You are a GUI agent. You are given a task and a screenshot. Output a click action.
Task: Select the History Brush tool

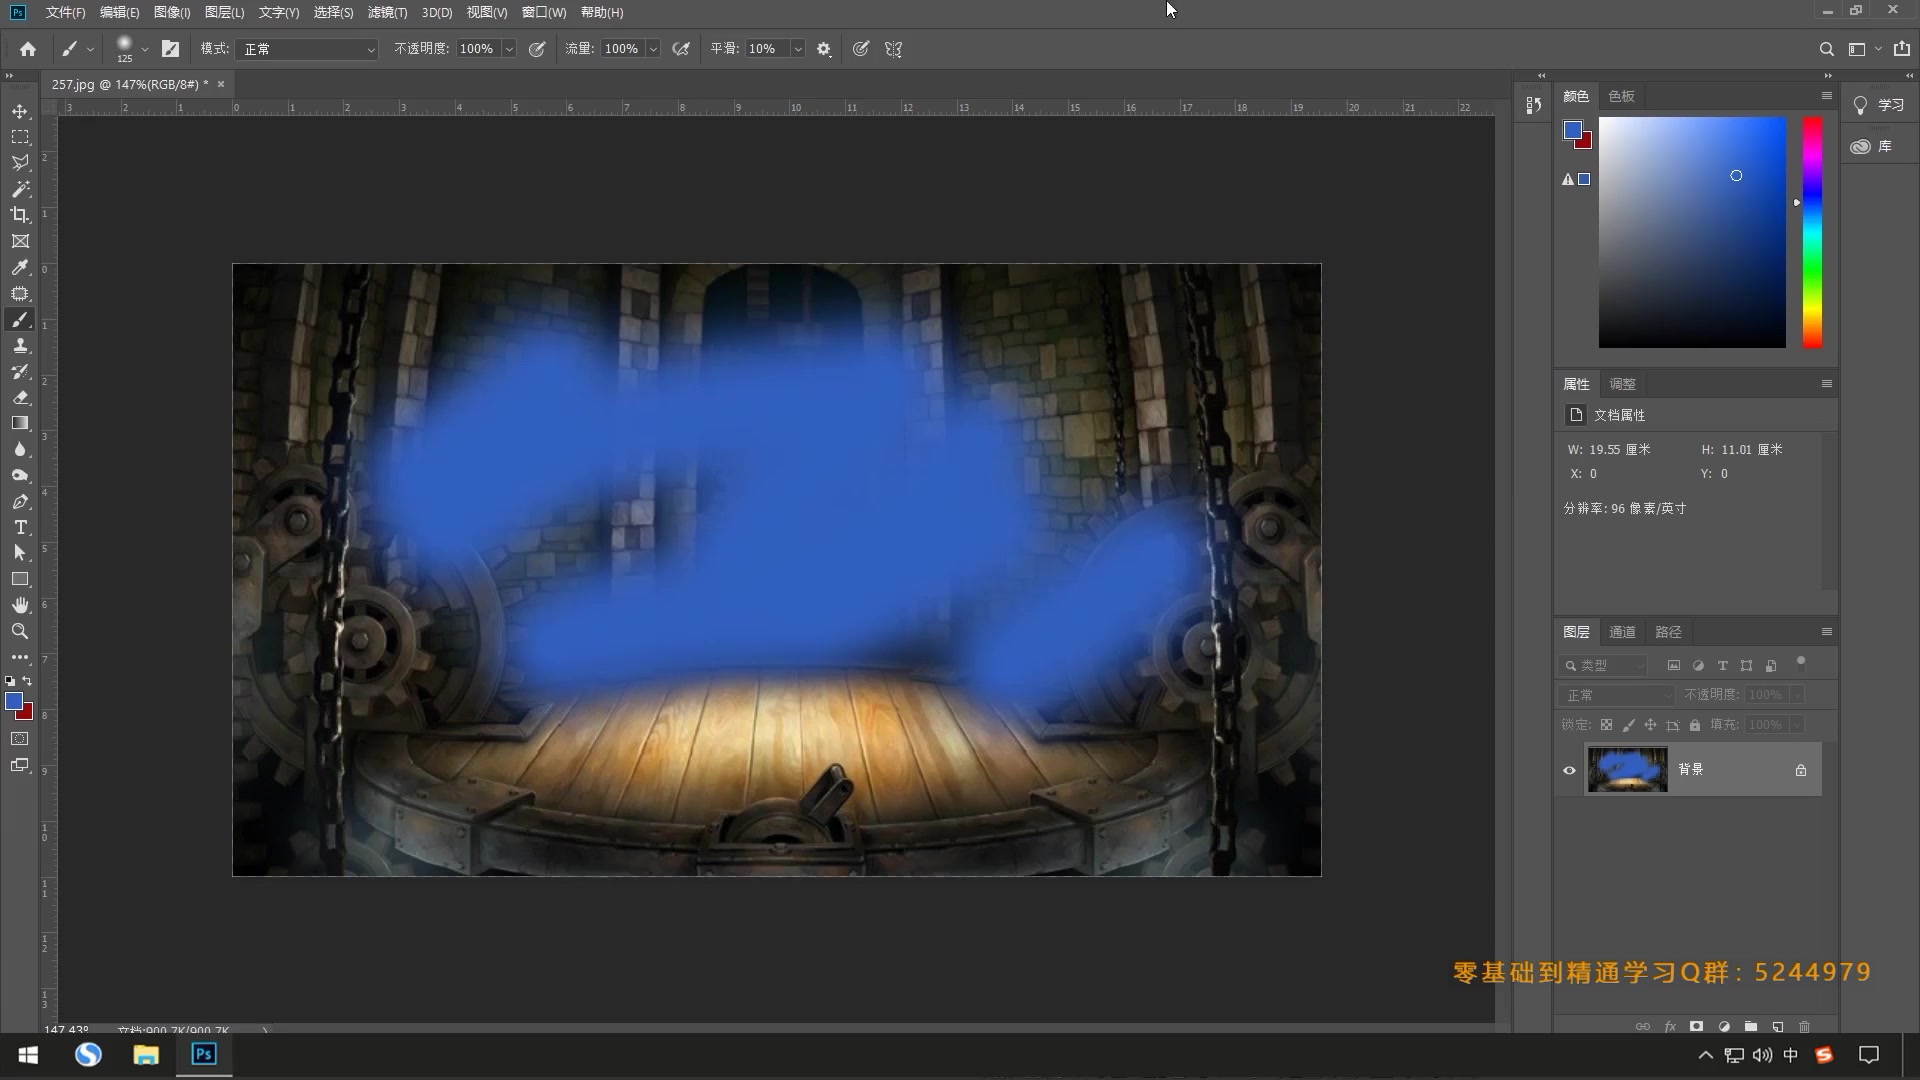point(20,372)
